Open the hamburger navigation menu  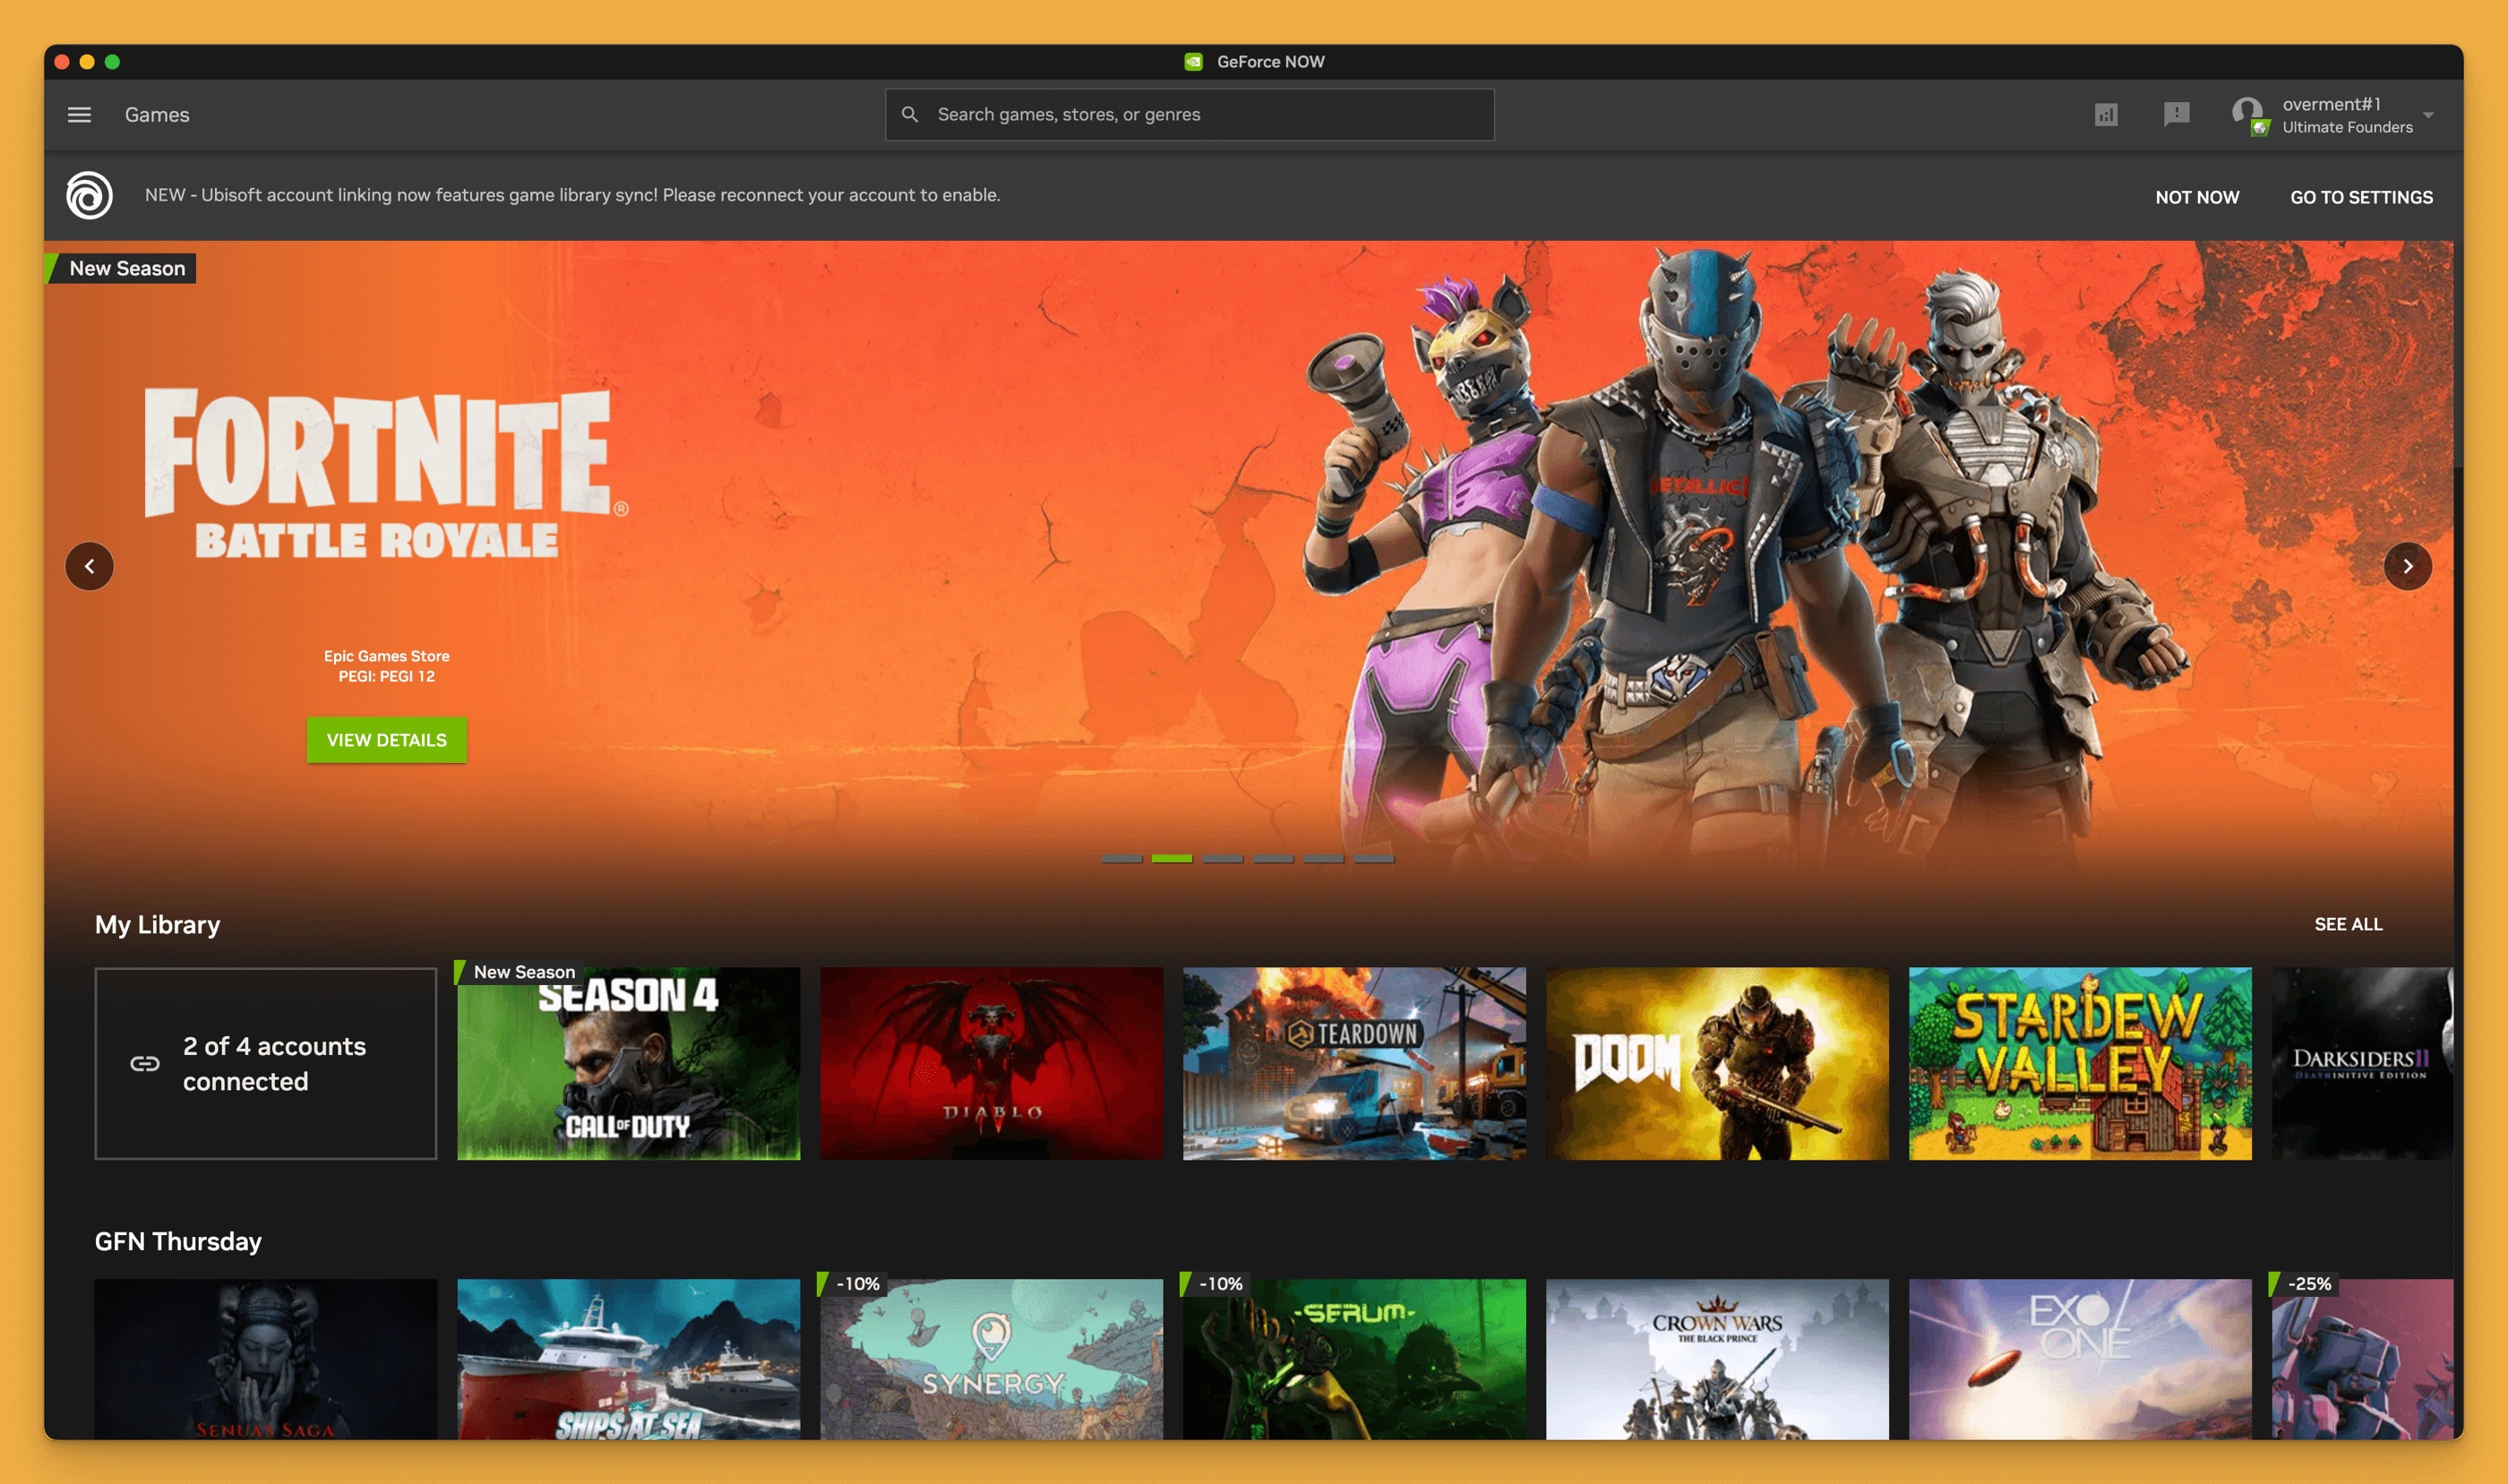tap(79, 115)
